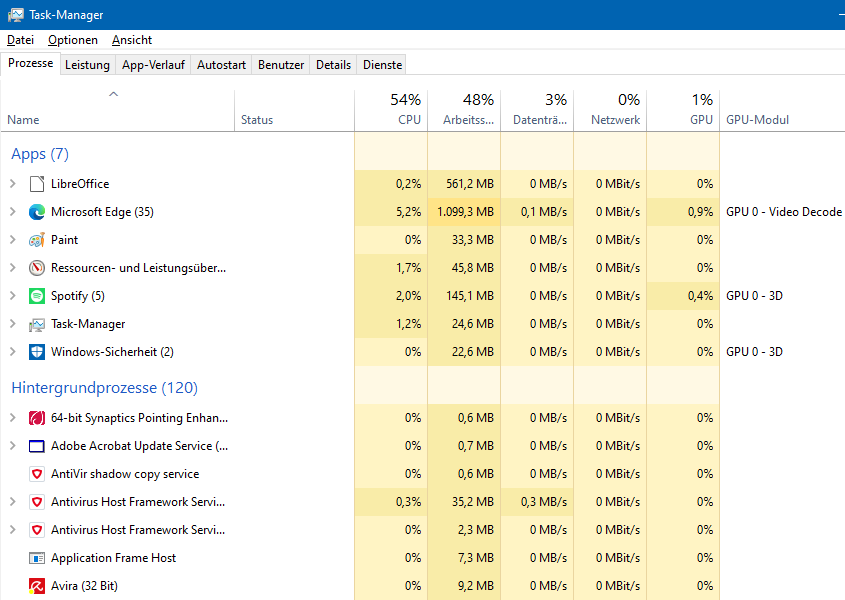Click the Avira (32 Bit) icon
This screenshot has height=600, width=845.
pyautogui.click(x=37, y=586)
